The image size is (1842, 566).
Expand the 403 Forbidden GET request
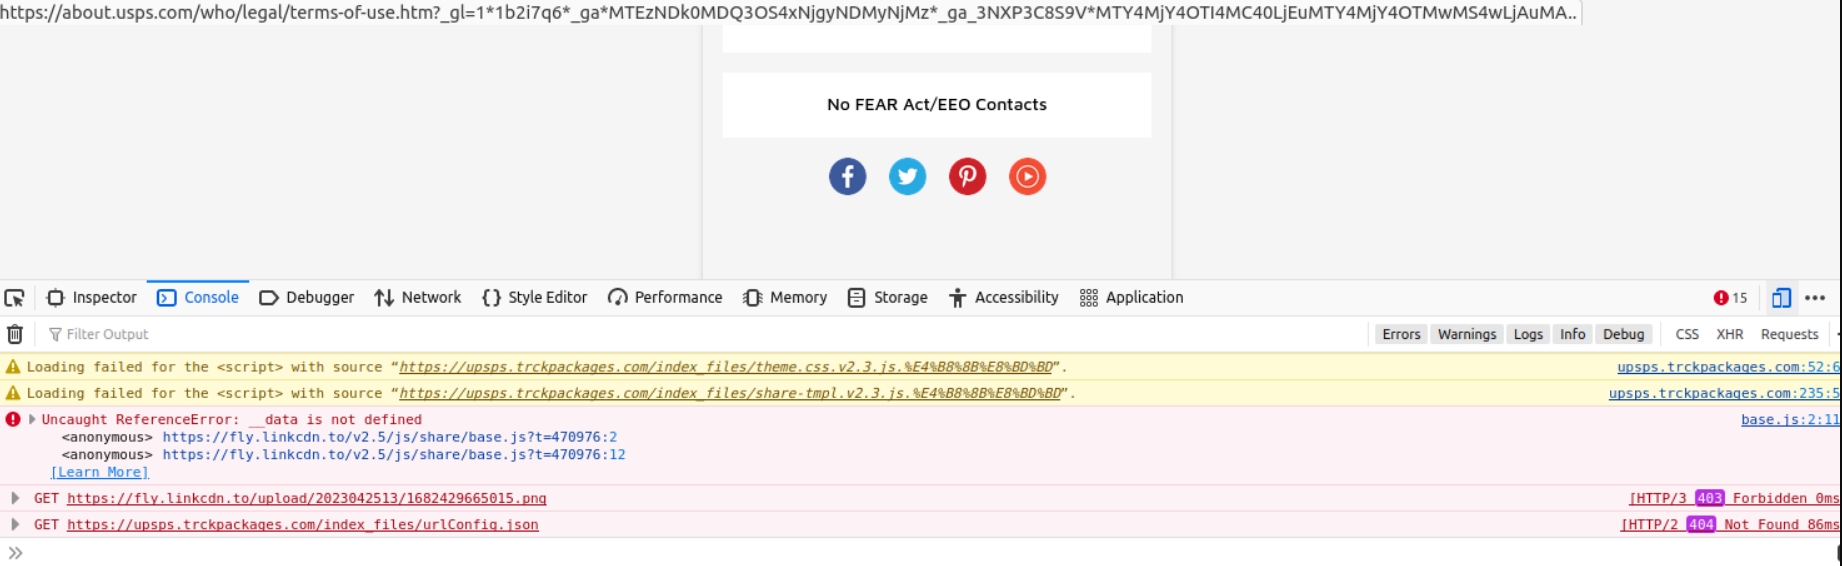coord(15,498)
